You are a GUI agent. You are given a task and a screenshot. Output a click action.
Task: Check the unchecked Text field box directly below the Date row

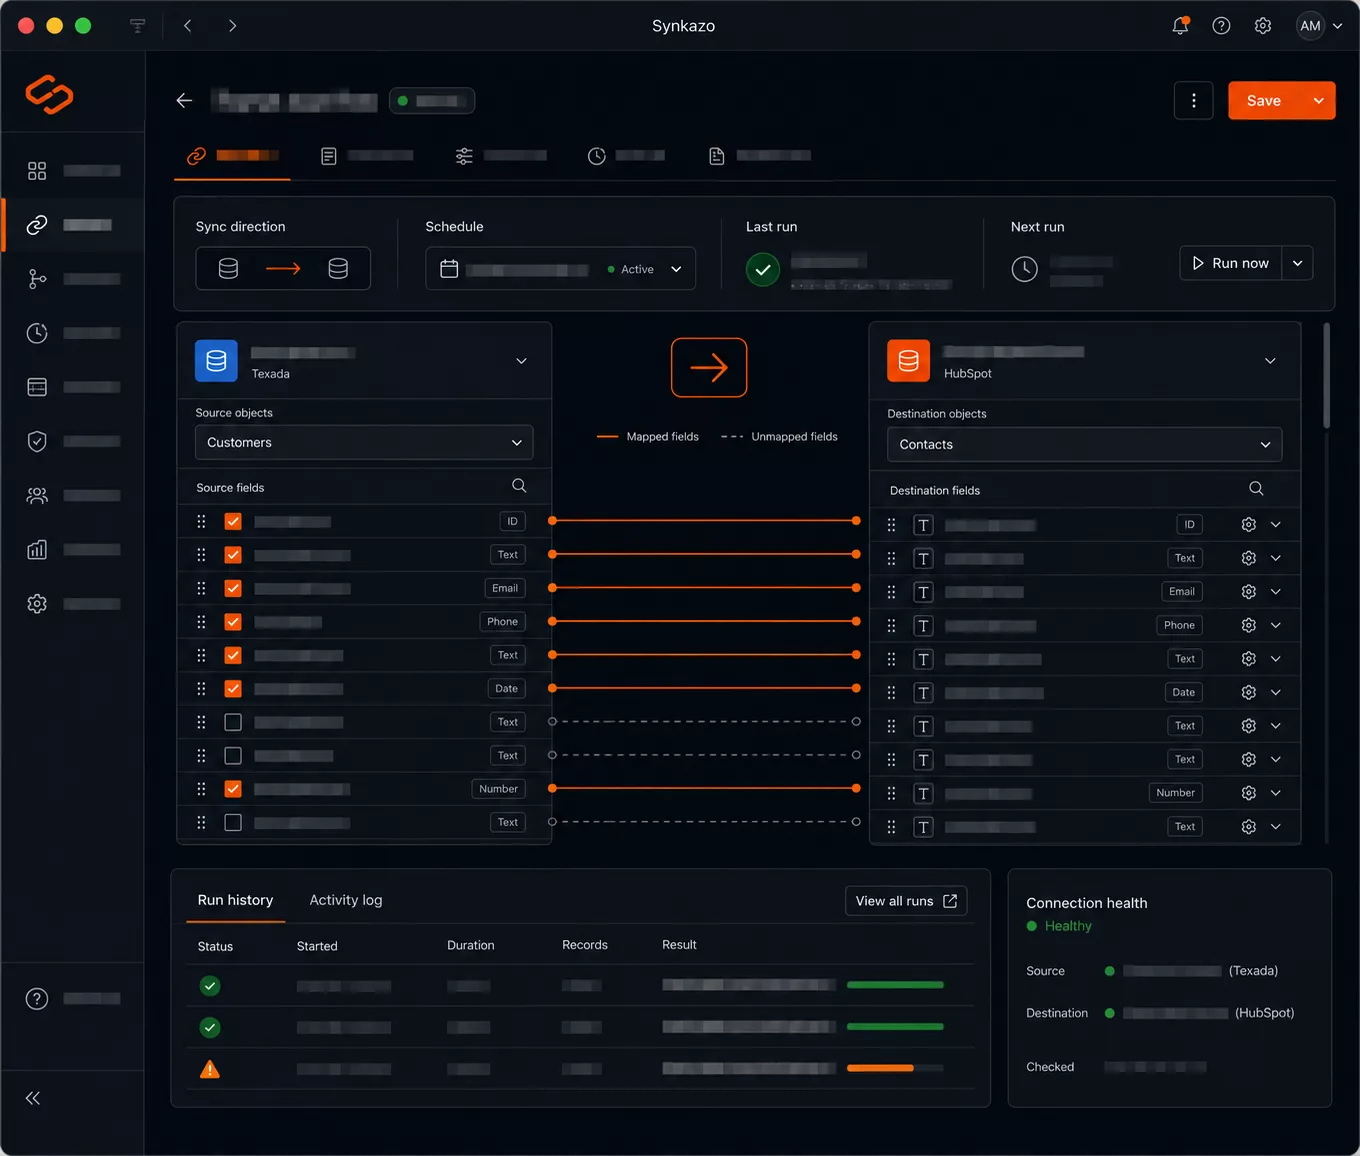tap(233, 722)
